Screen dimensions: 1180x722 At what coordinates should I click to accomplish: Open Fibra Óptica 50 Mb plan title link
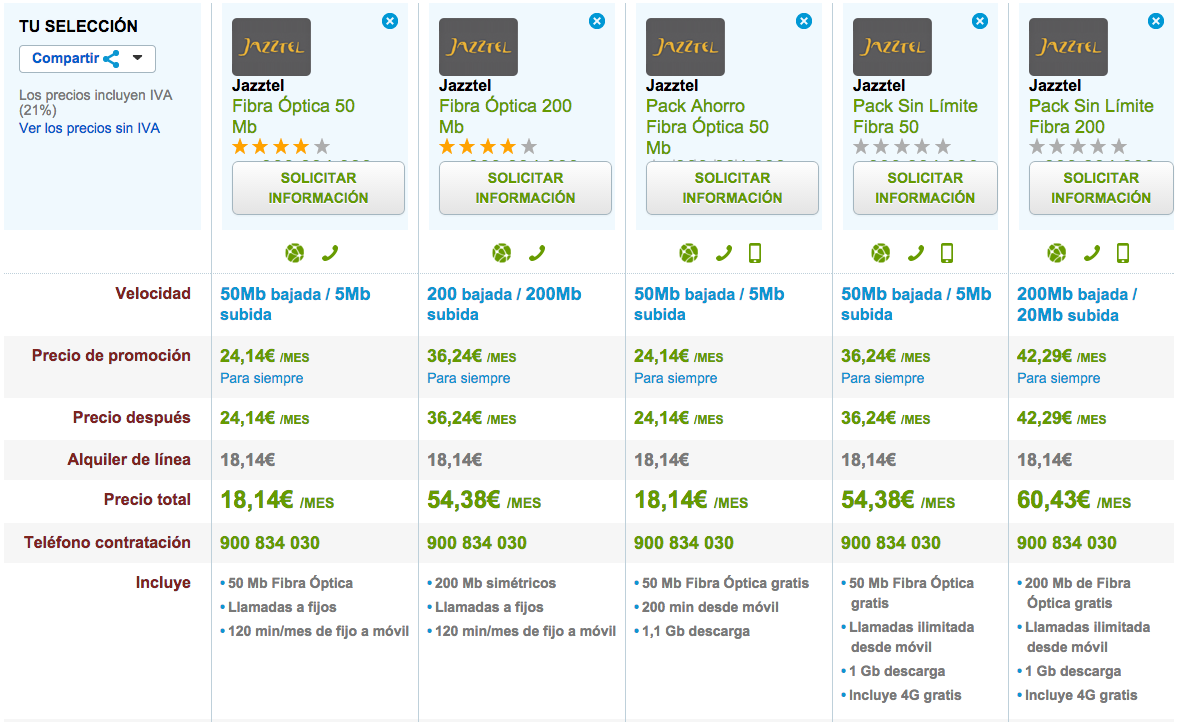pos(293,116)
